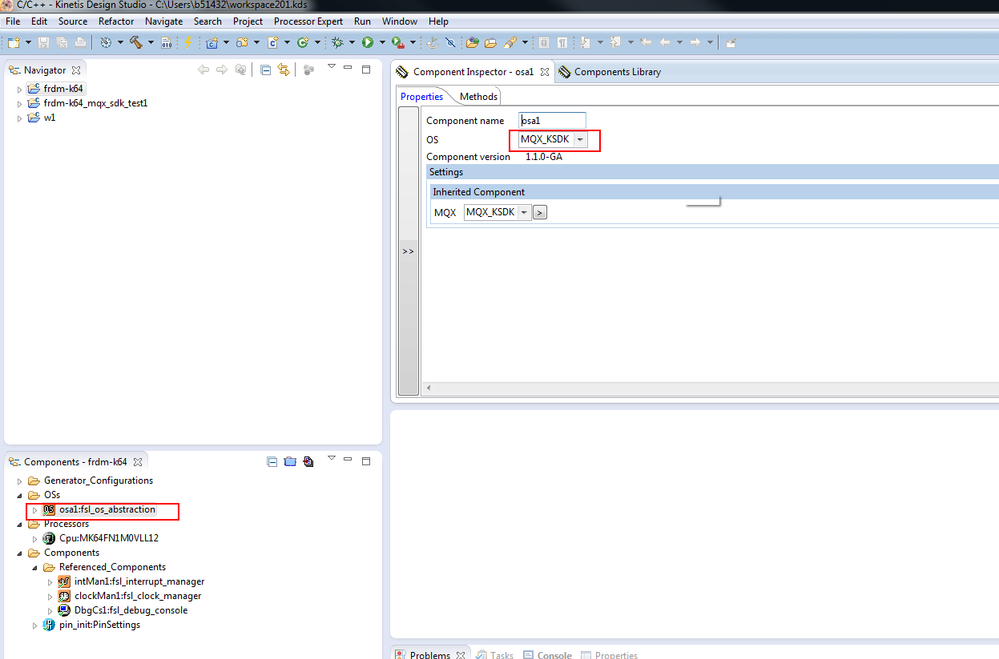This screenshot has width=999, height=659.
Task: Expand the frdm-k64 project node
Action: [19, 89]
